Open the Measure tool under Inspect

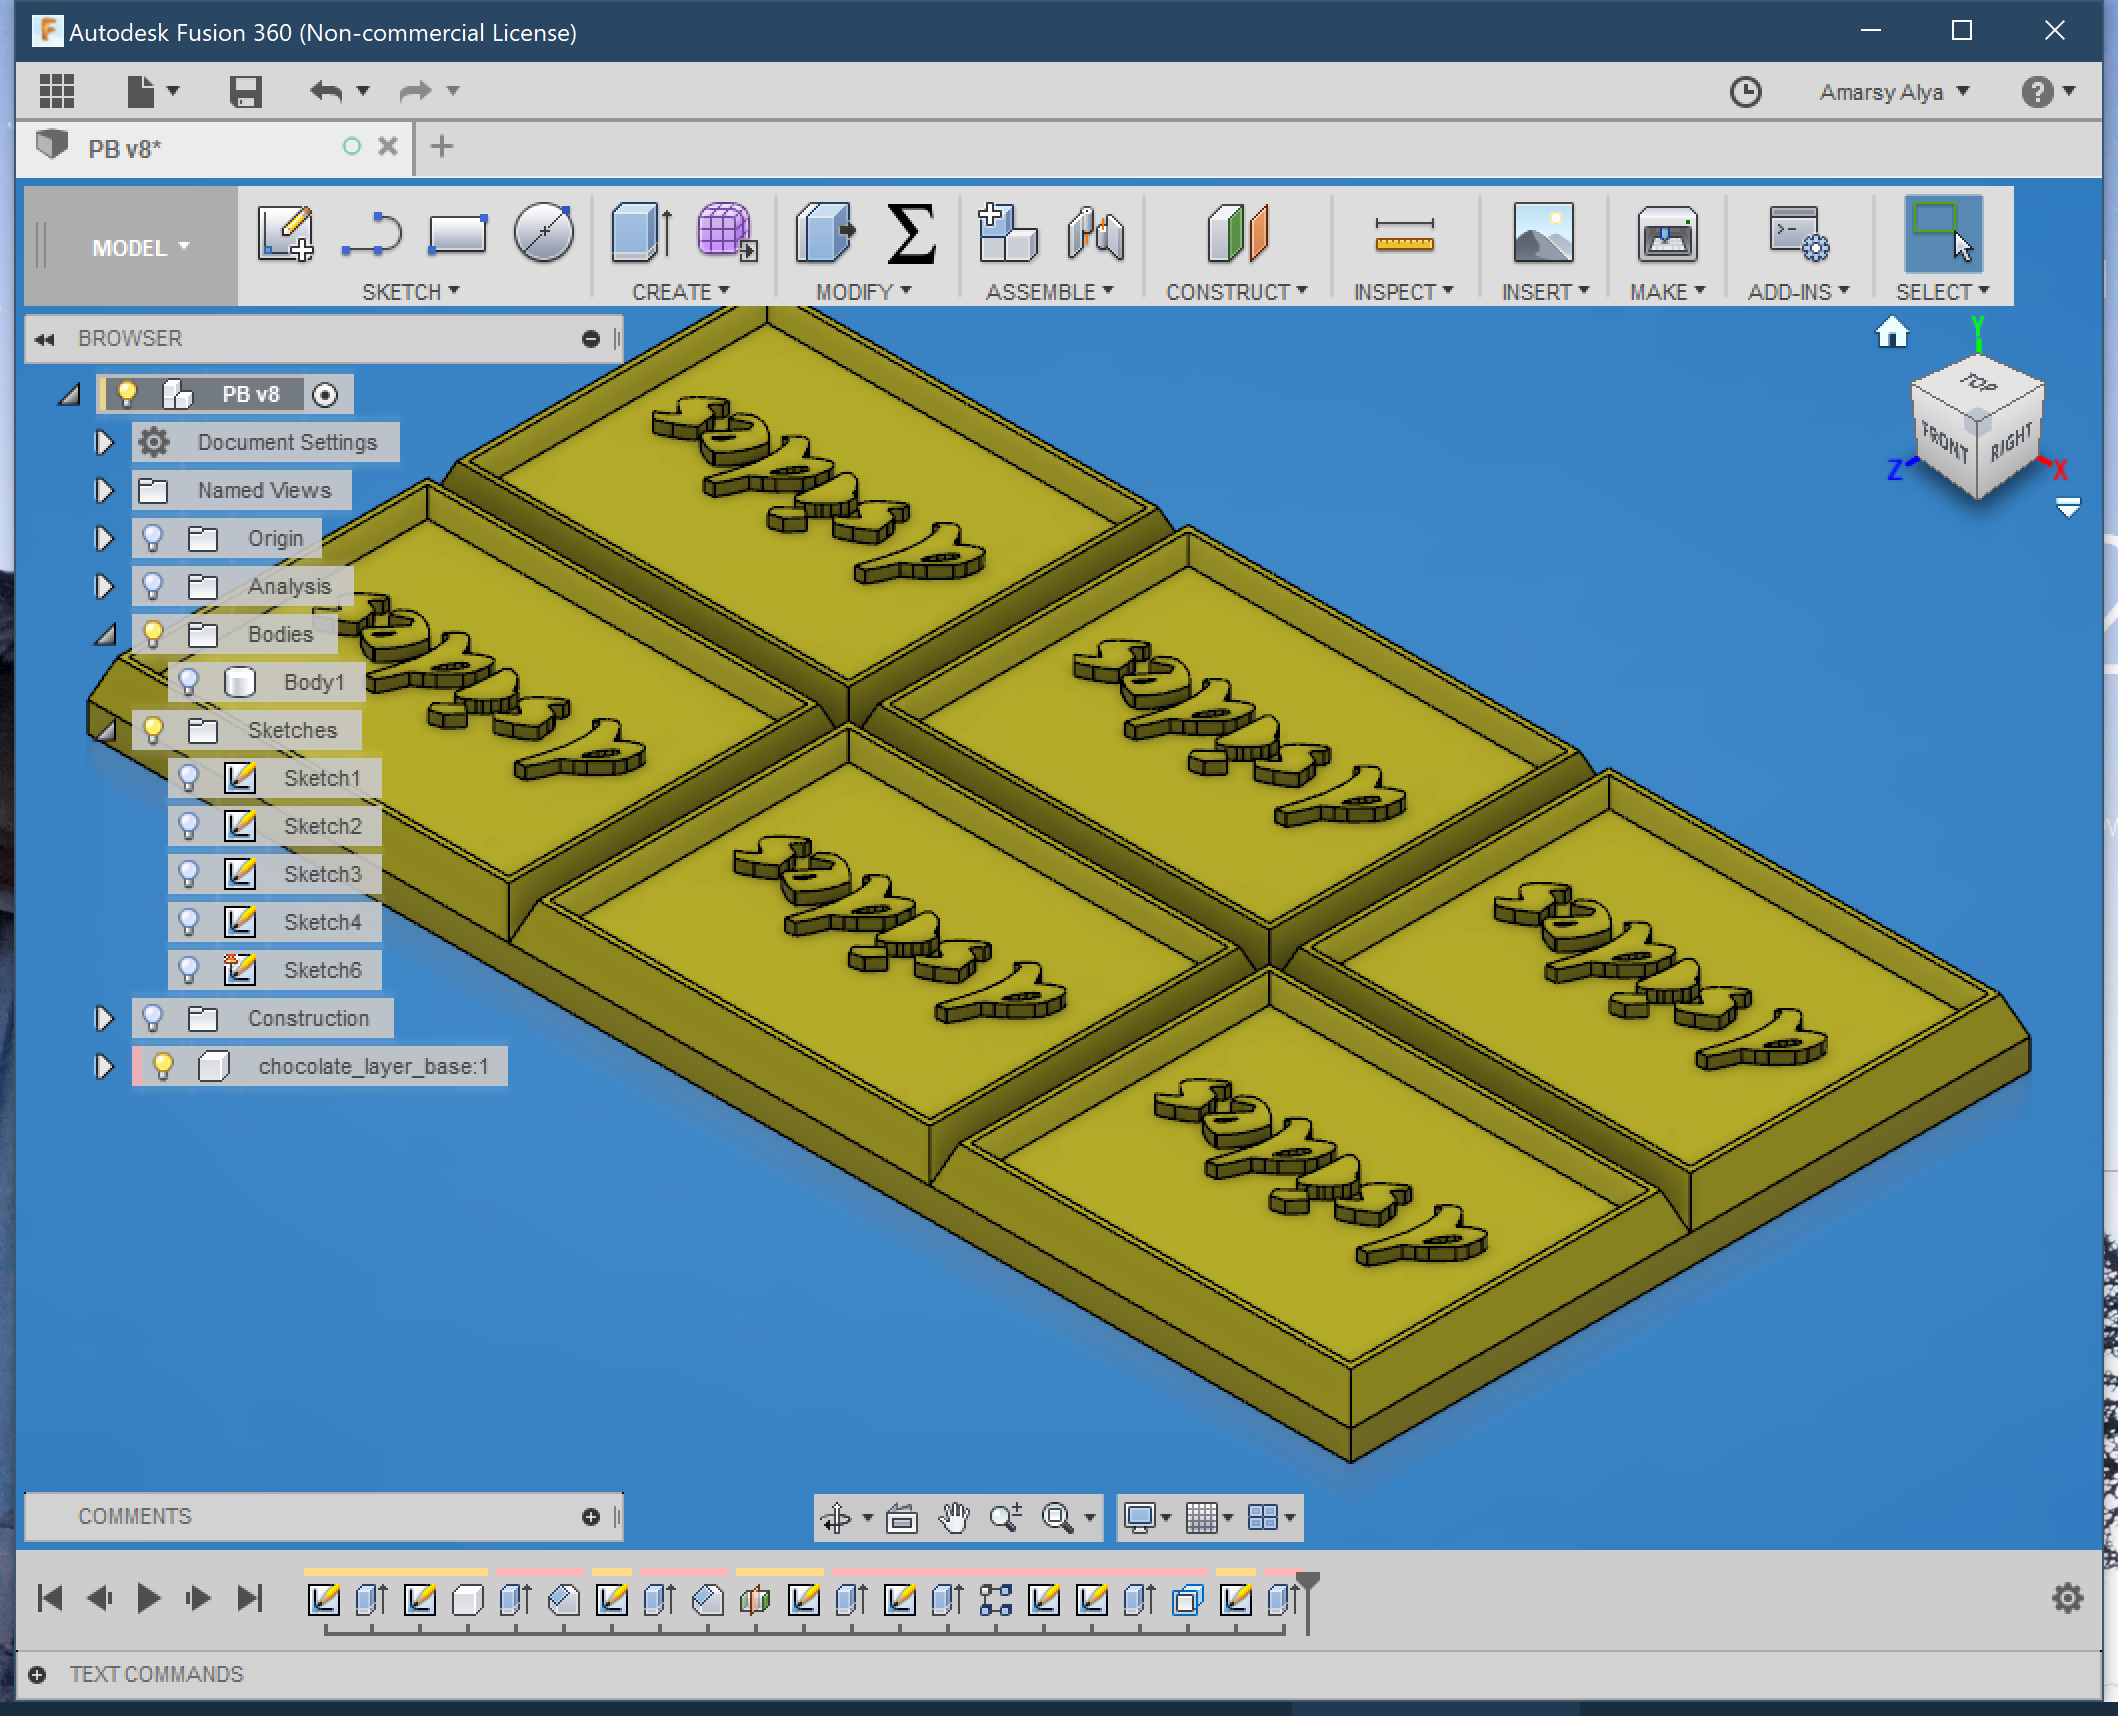[x=1404, y=234]
